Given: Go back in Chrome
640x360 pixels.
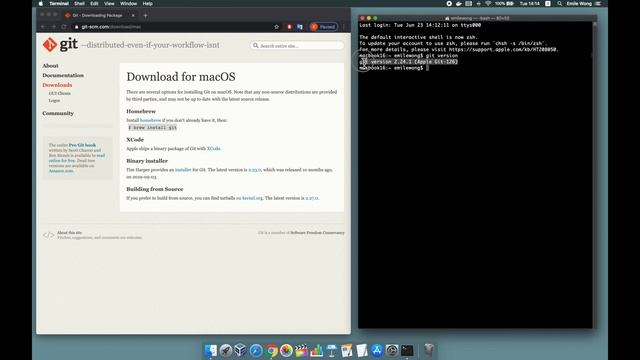Looking at the screenshot, I should (43, 27).
